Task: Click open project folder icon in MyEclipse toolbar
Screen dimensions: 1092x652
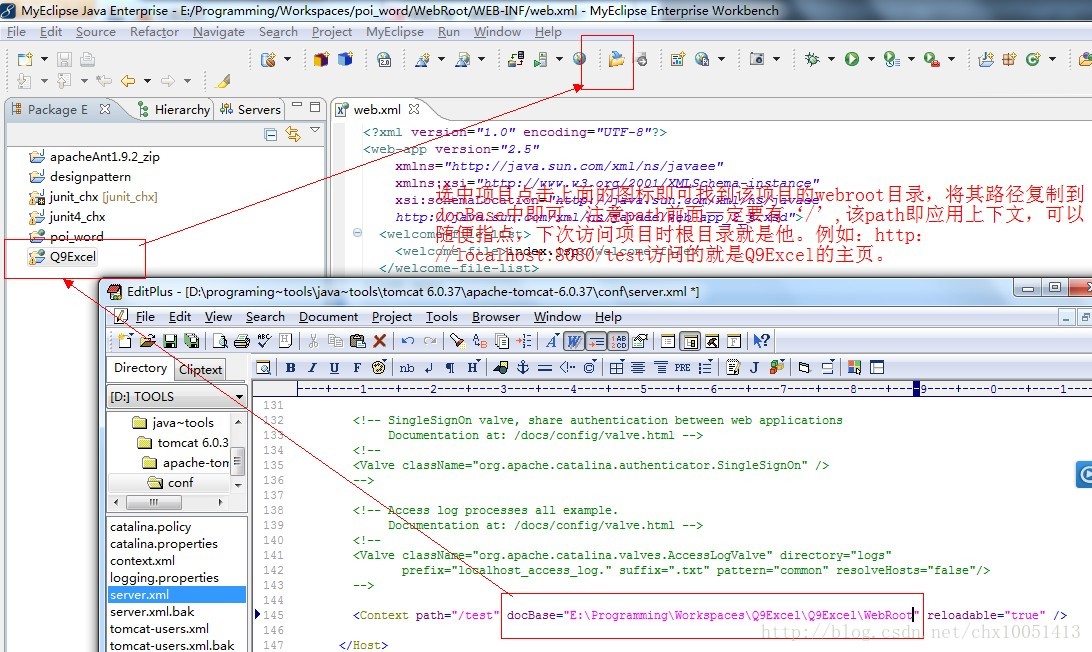Action: click(616, 59)
